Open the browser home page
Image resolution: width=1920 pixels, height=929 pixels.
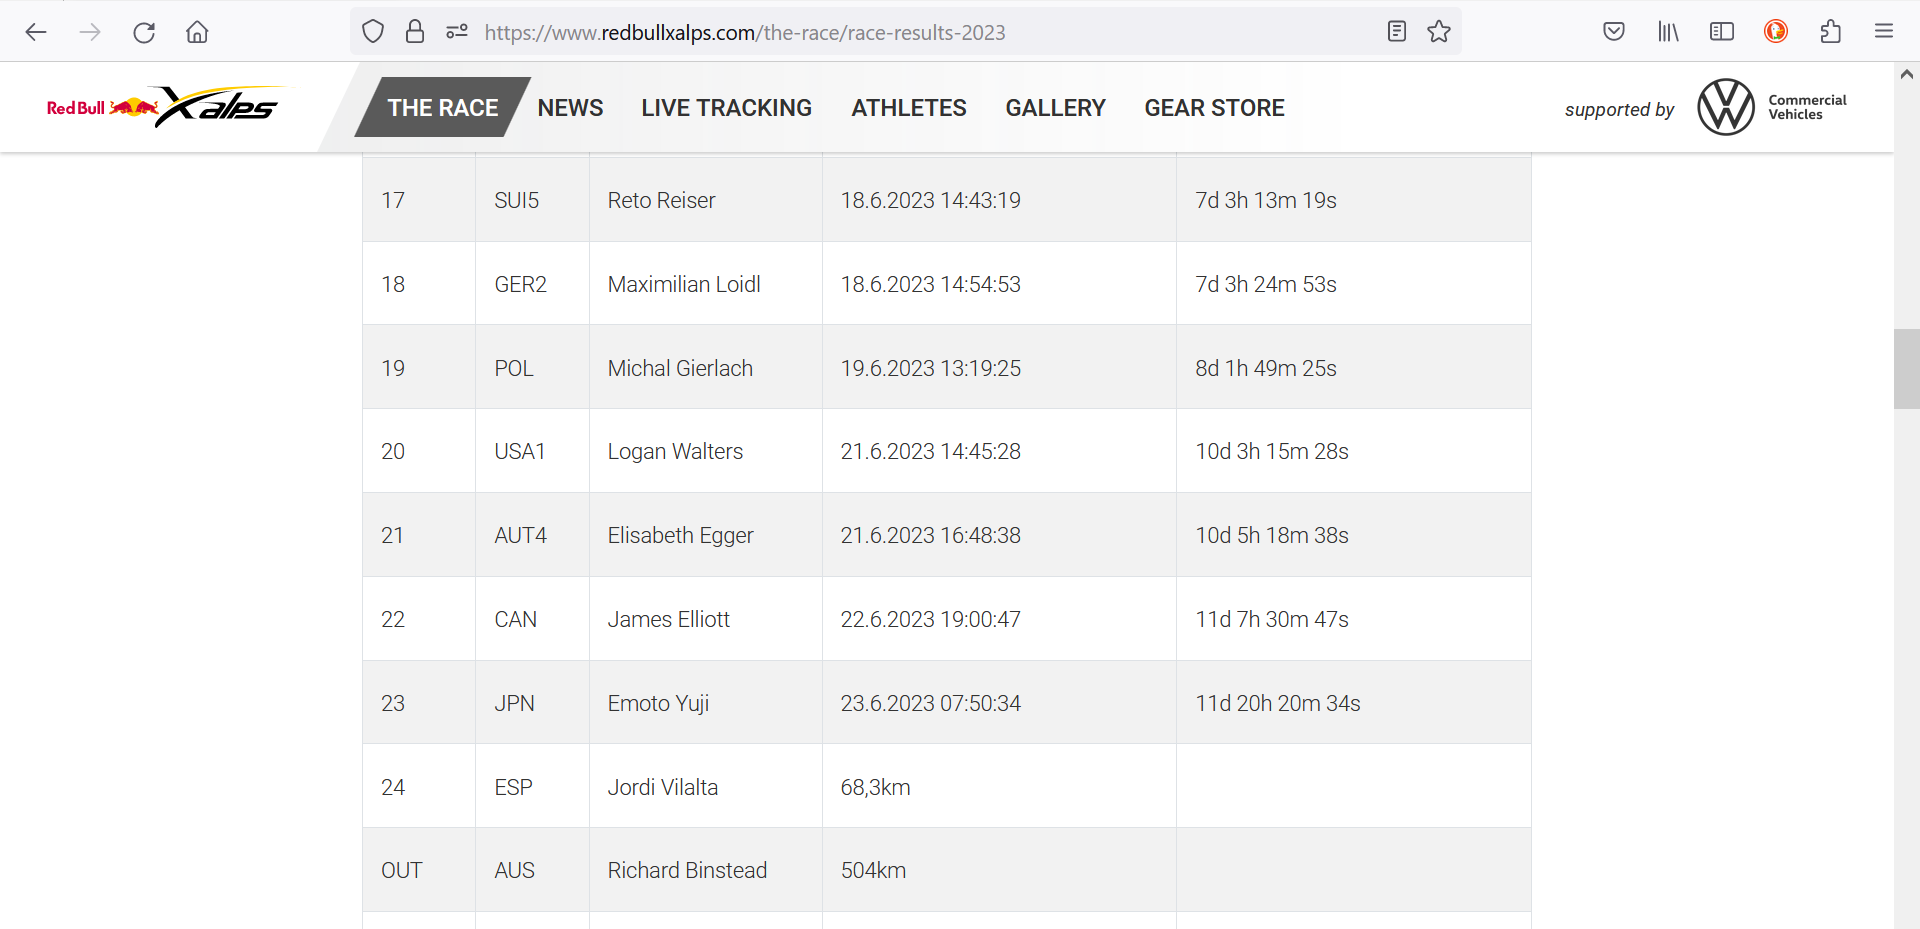point(197,32)
